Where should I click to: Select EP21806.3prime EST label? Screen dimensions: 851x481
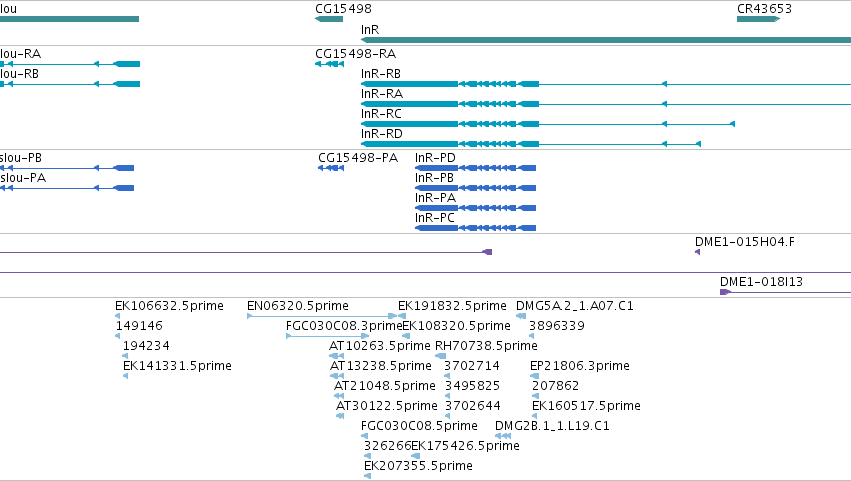[x=580, y=366]
